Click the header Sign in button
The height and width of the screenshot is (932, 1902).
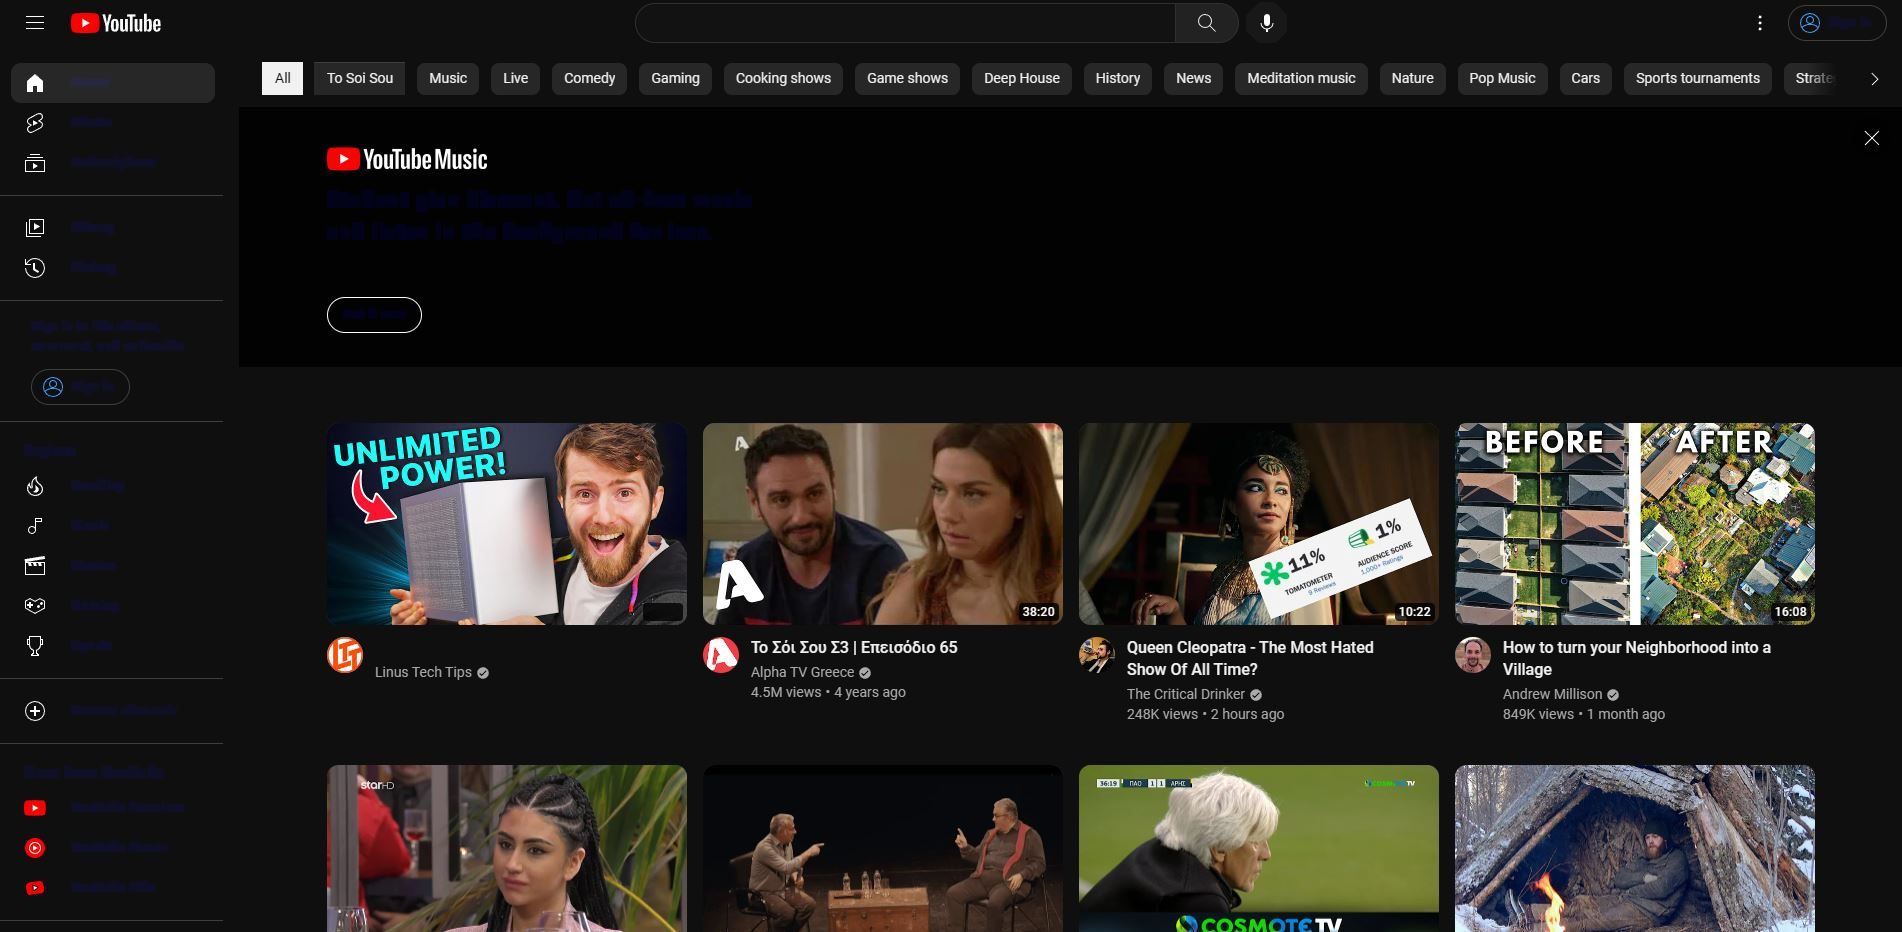pyautogui.click(x=1836, y=23)
